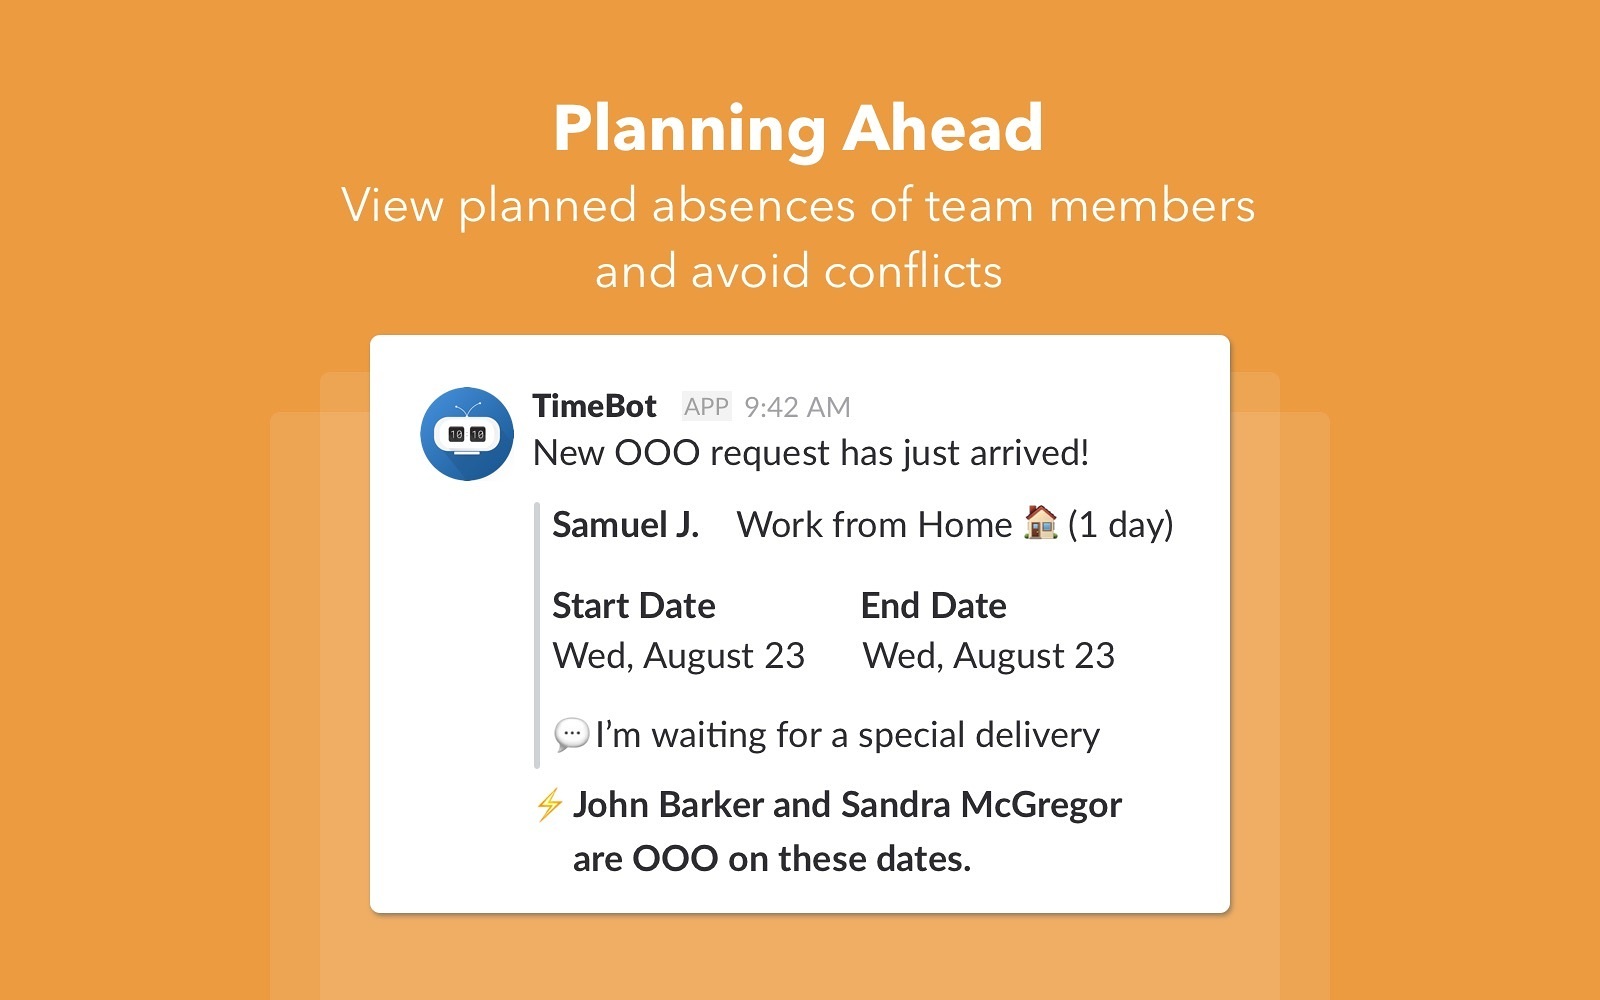Click the New OOO request message text
1600x1000 pixels.
(810, 453)
